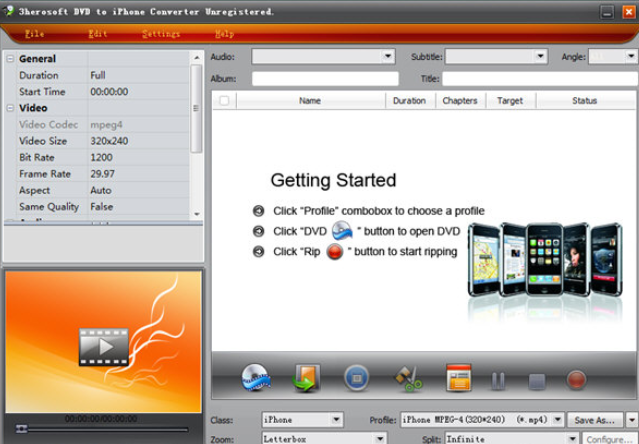Select the Aspect value Auto

101,190
